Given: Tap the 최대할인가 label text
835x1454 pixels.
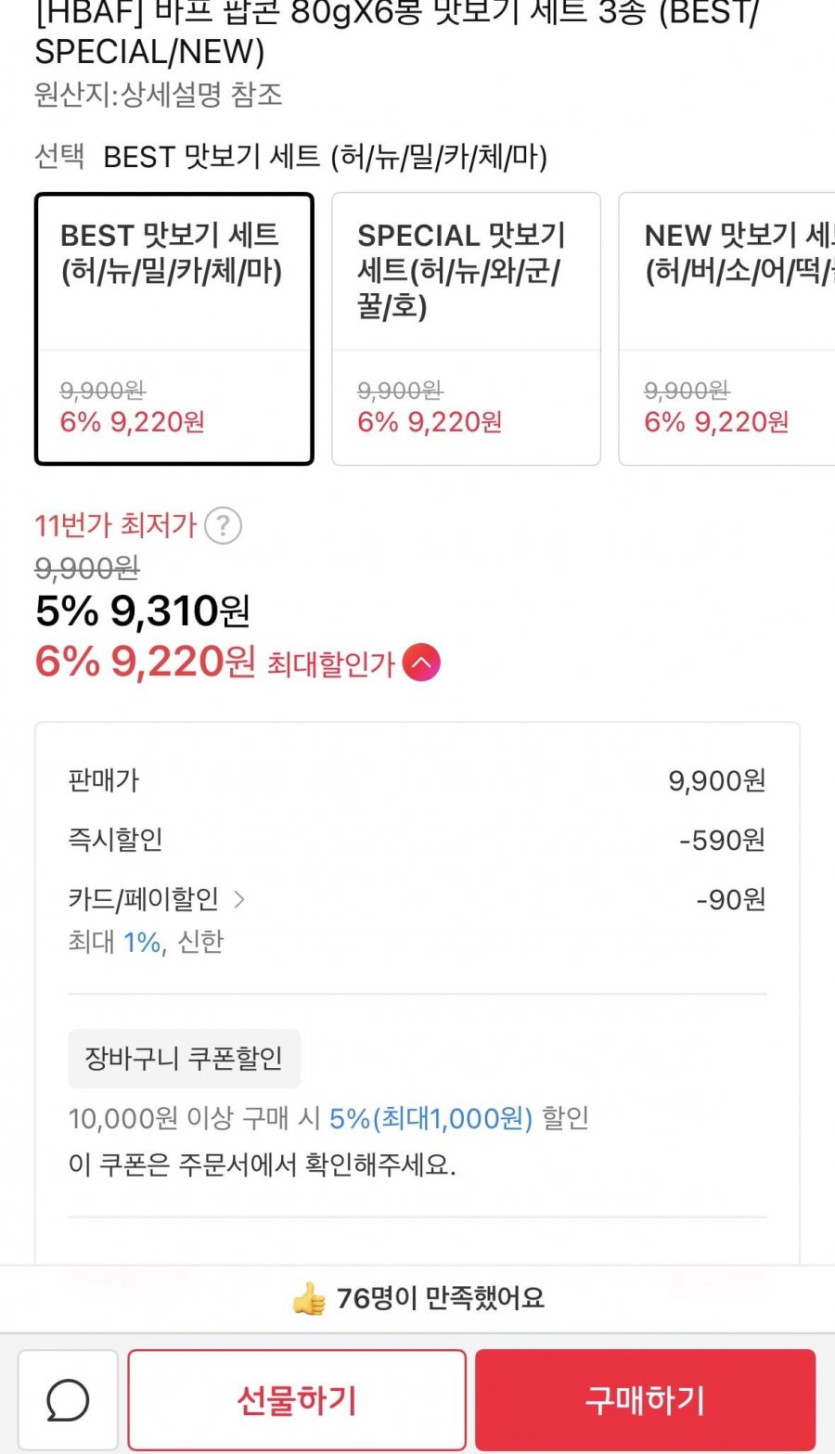Looking at the screenshot, I should [x=330, y=664].
